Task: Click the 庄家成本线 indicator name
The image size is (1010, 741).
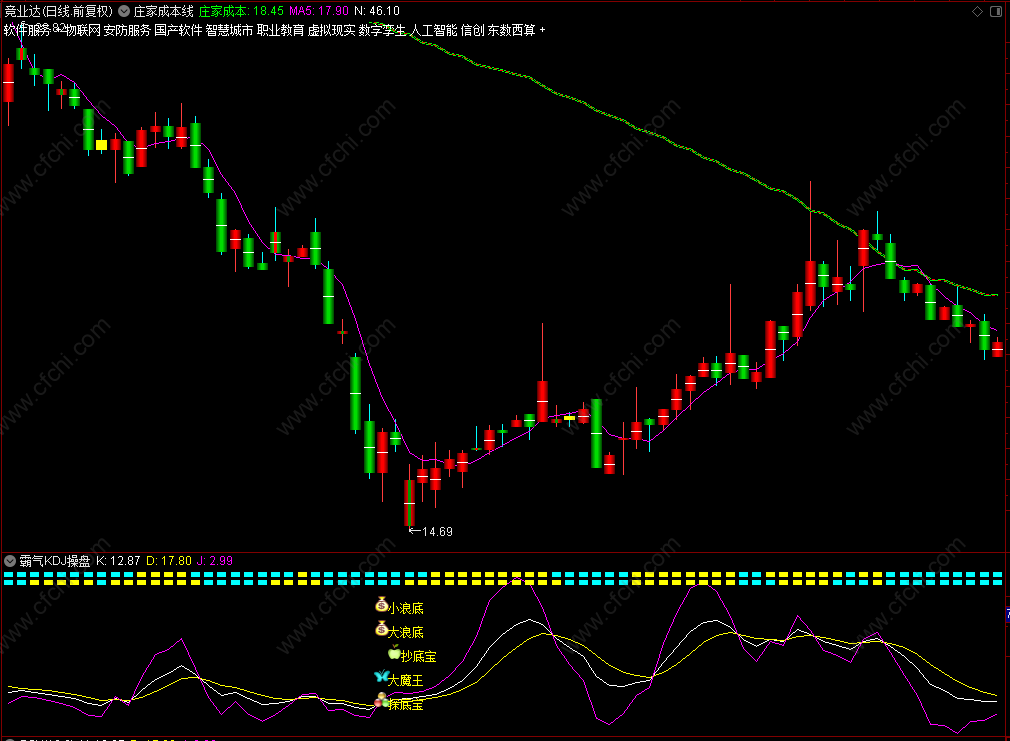Action: (164, 11)
